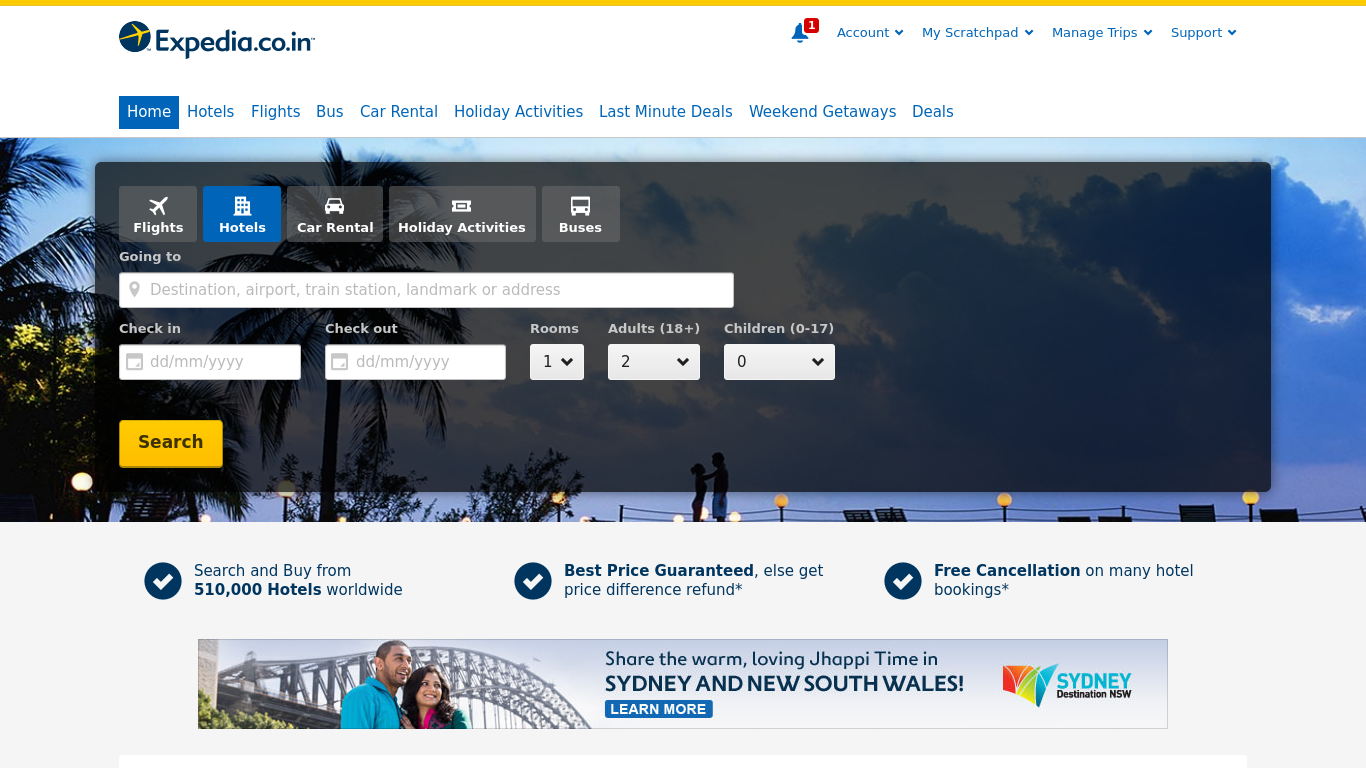Click LEARN MORE in the Sydney banner
Viewport: 1366px width, 768px height.
click(x=658, y=709)
